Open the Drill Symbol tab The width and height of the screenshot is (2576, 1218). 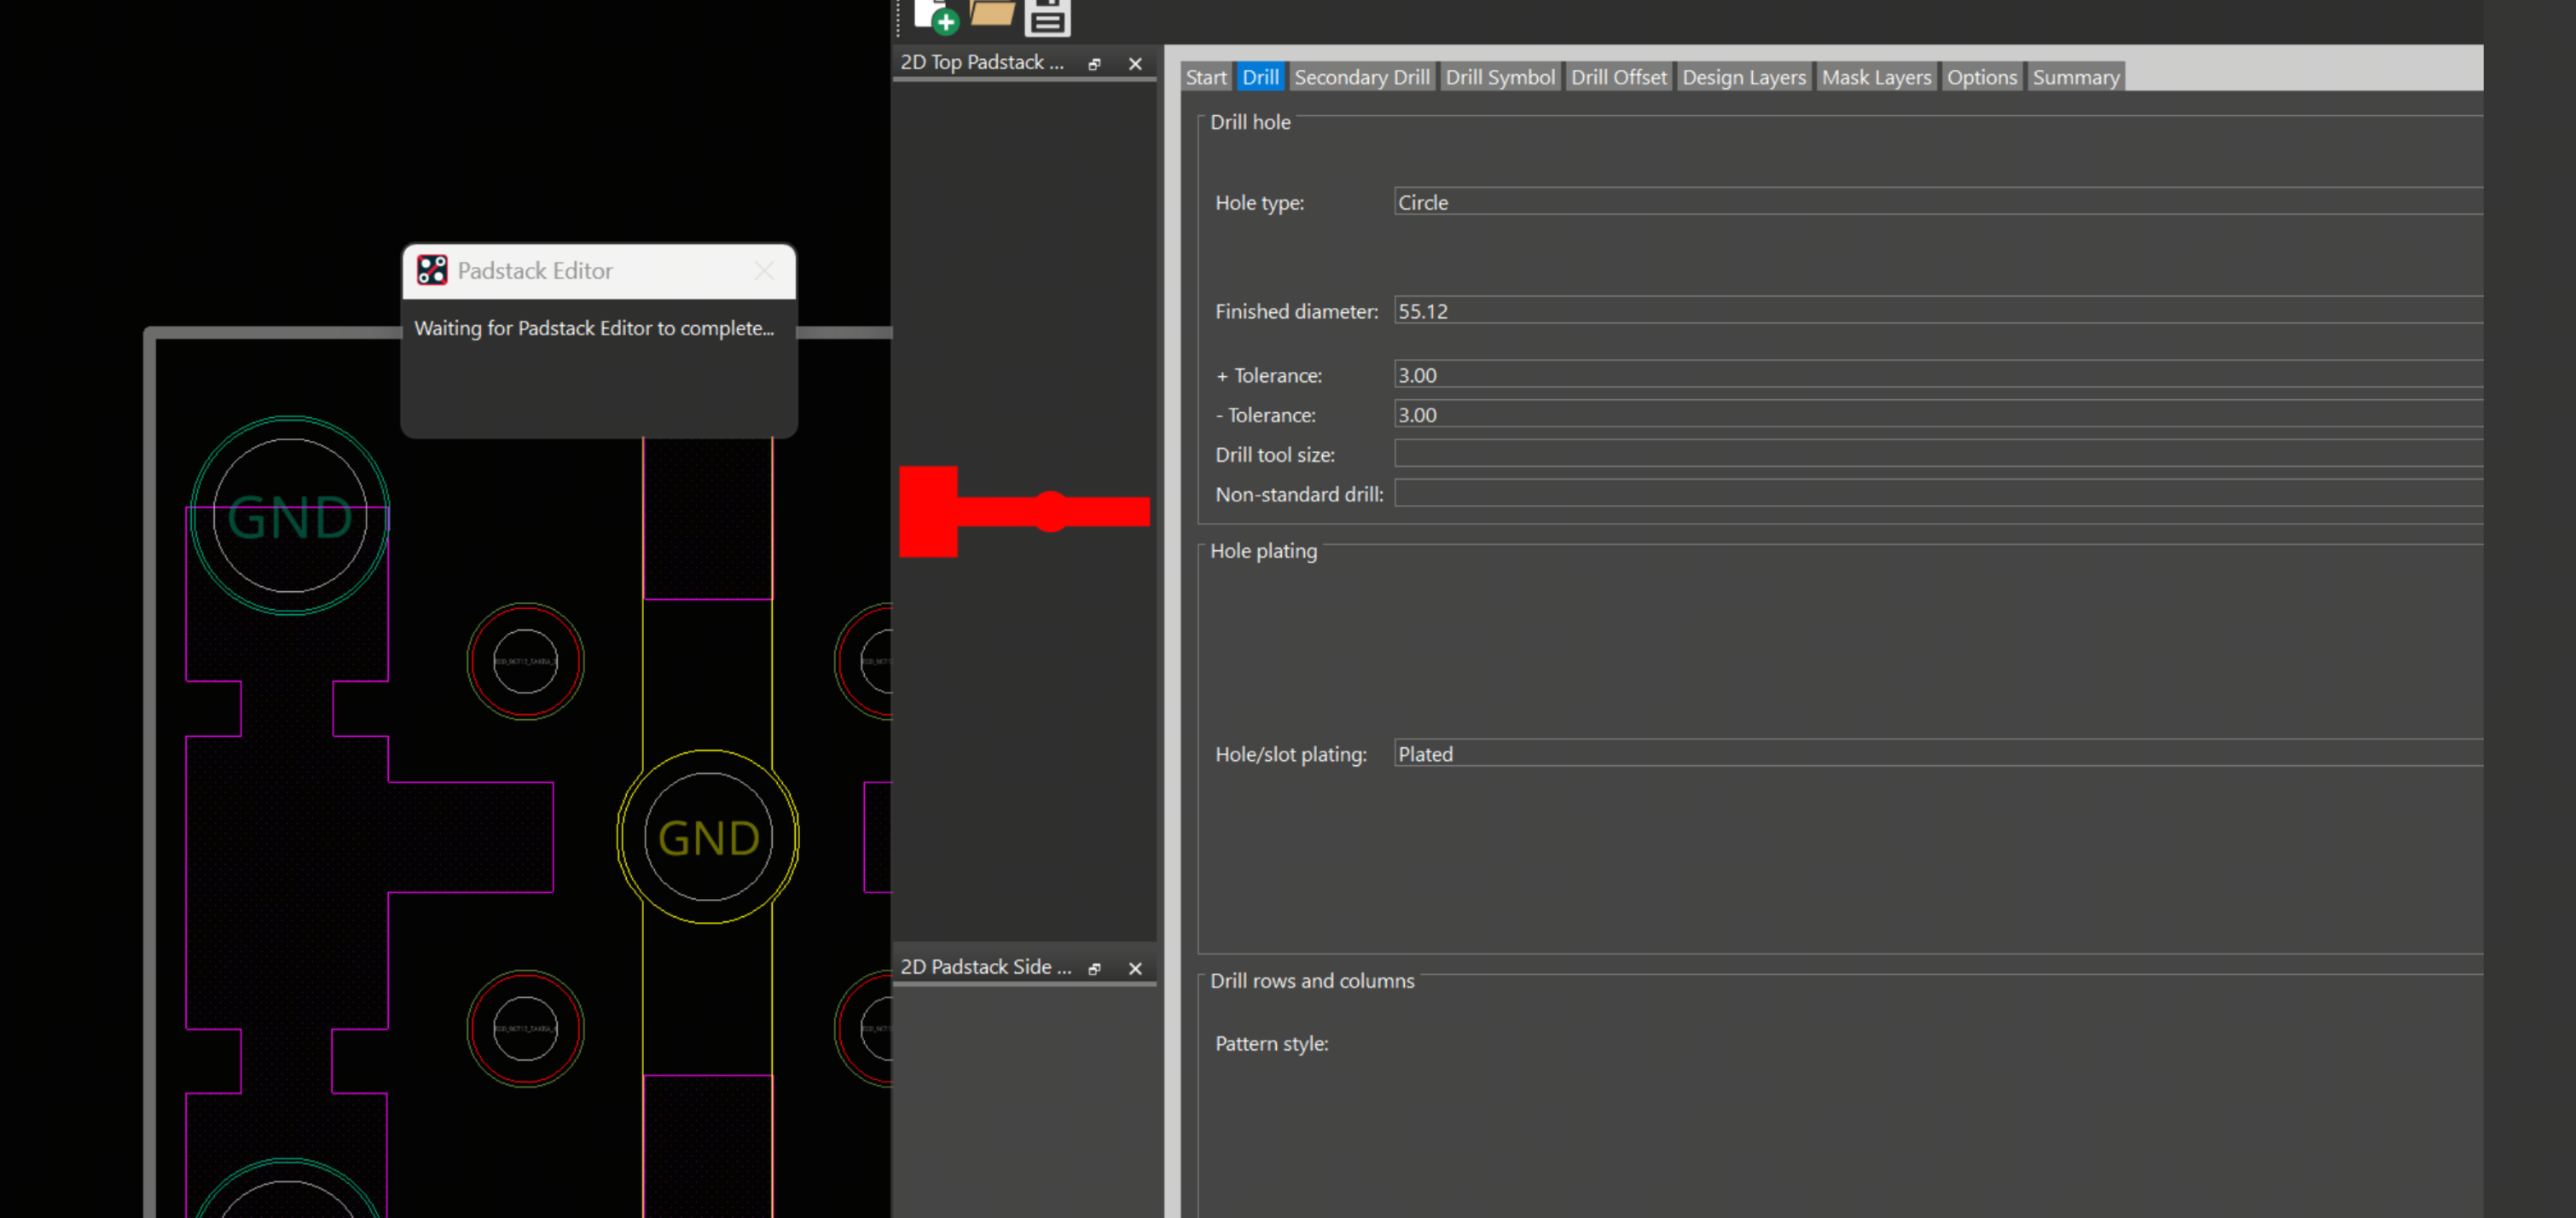[x=1499, y=77]
